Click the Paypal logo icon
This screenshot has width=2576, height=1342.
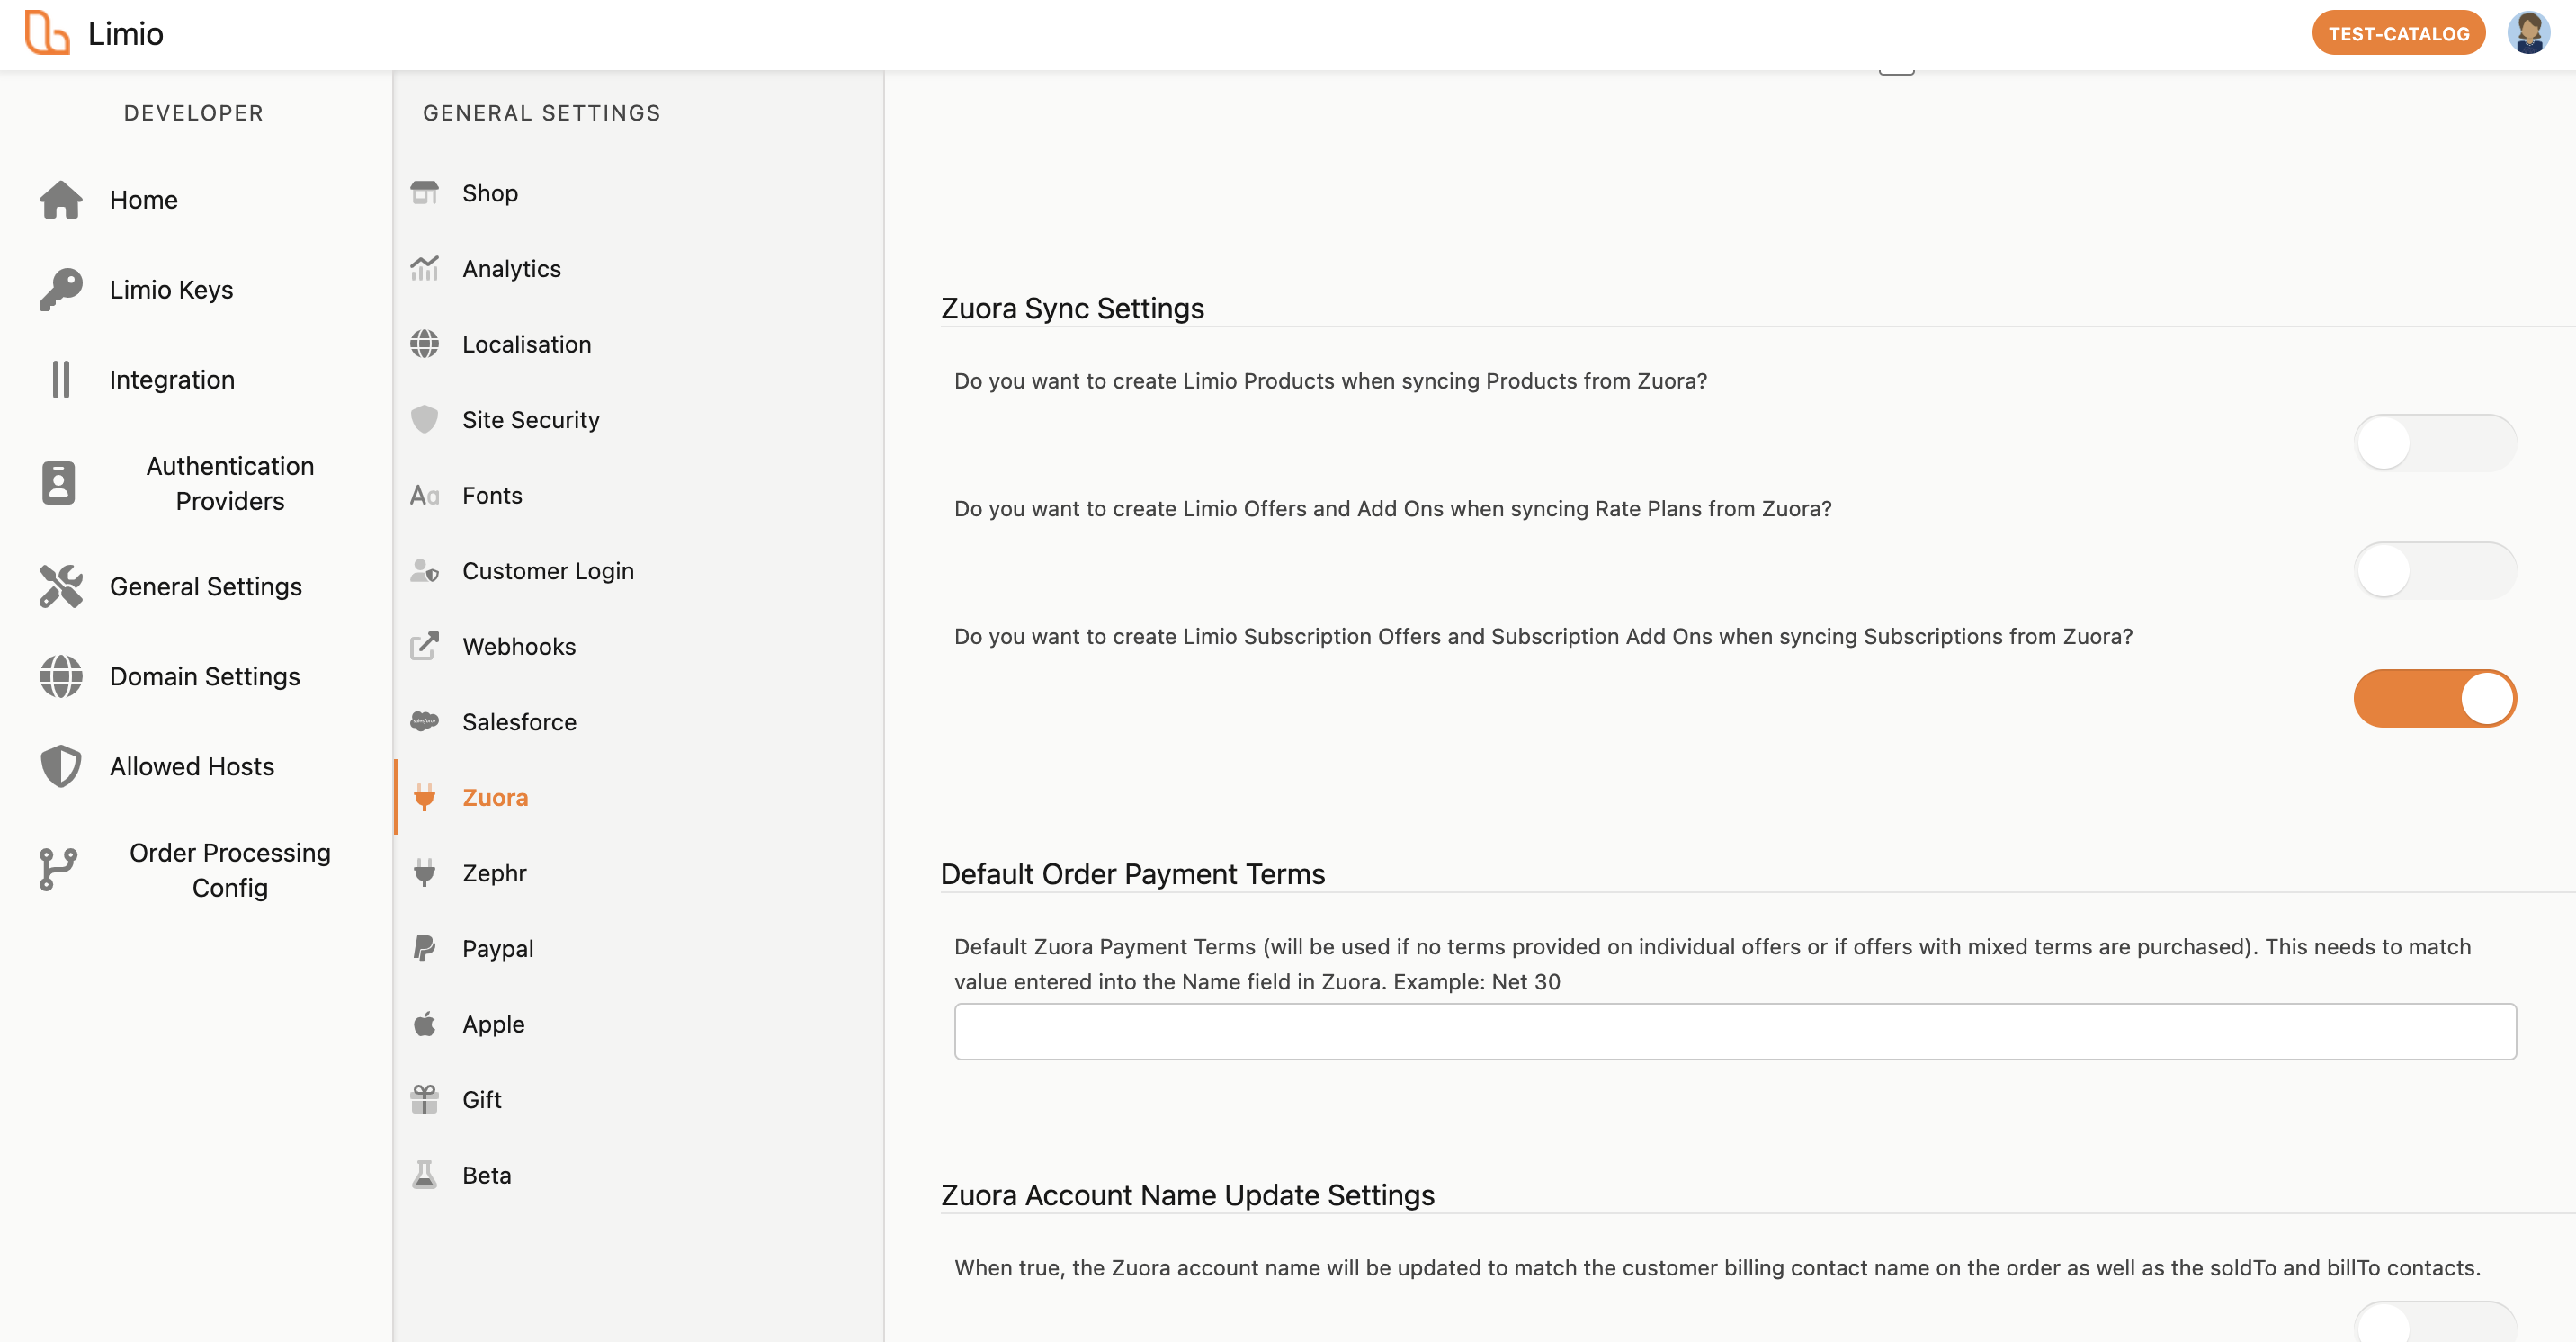click(425, 948)
